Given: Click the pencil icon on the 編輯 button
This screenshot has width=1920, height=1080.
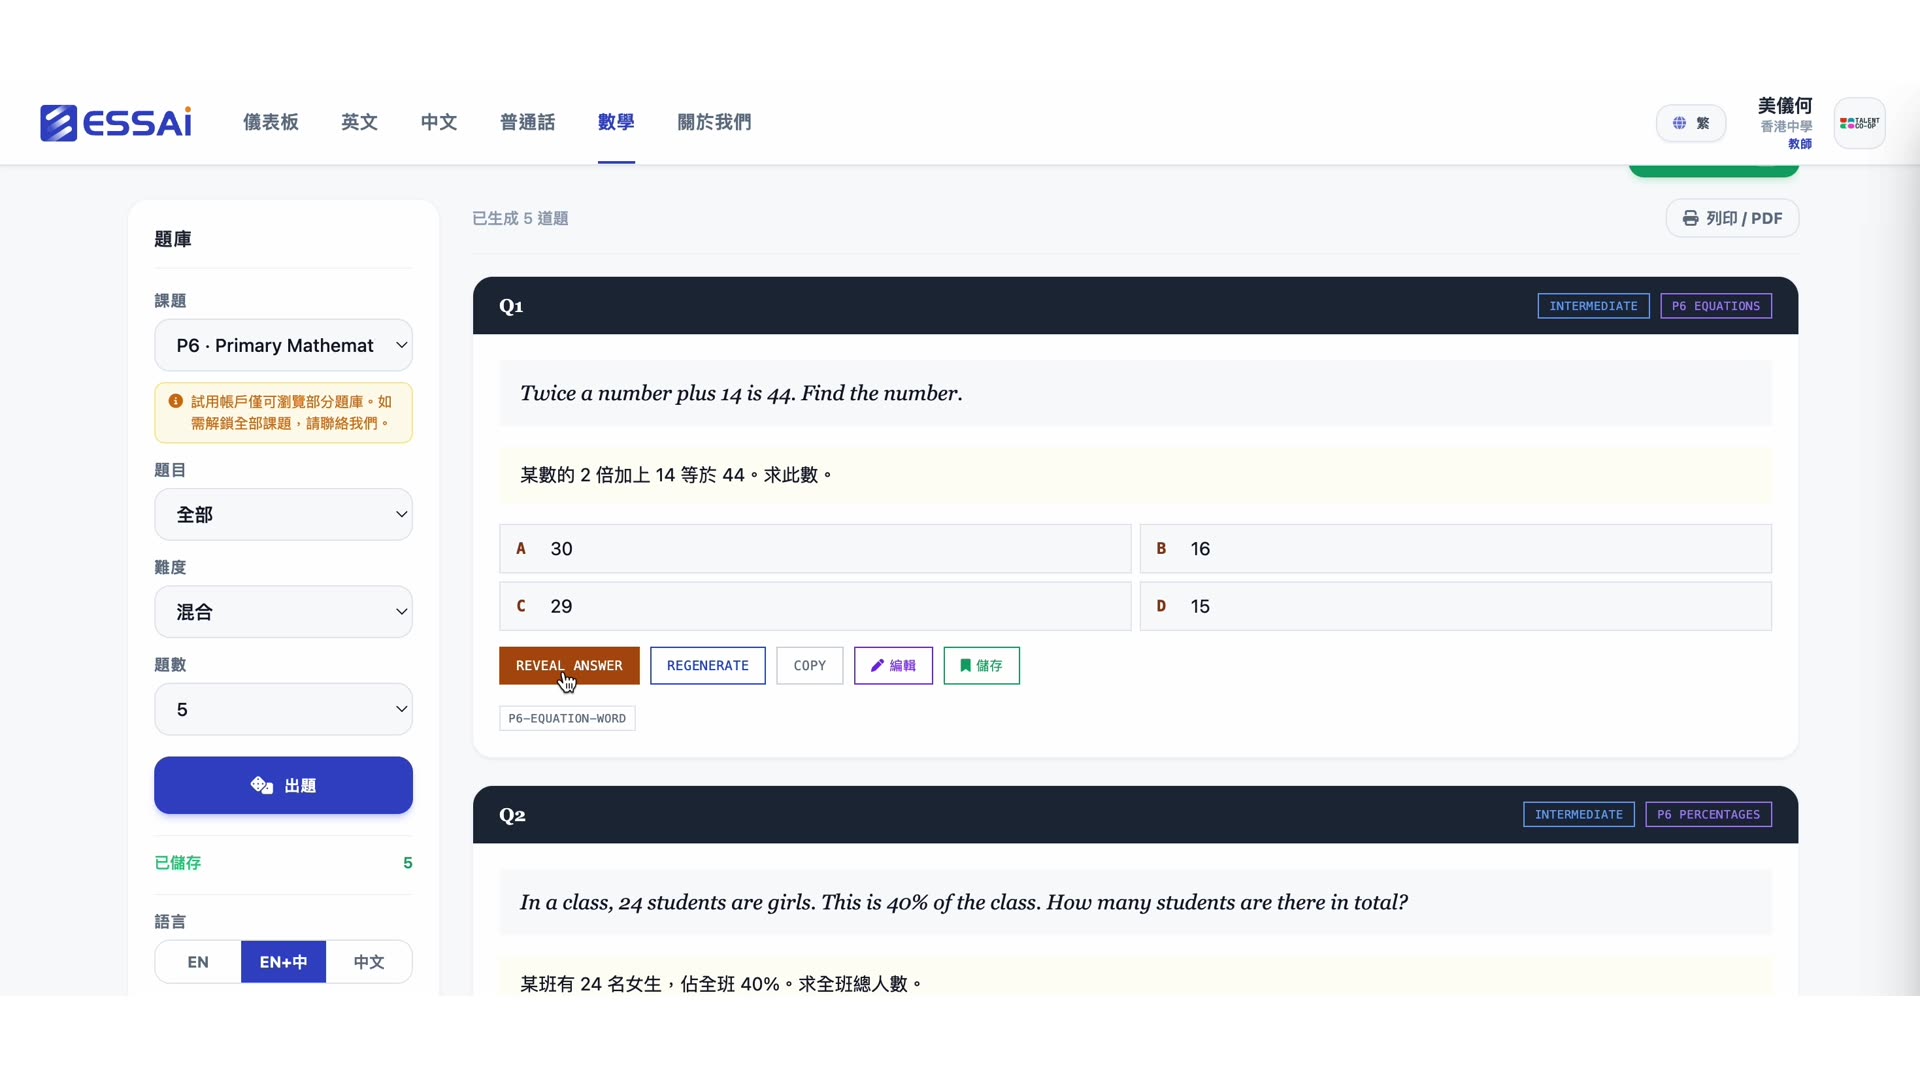Looking at the screenshot, I should coord(875,665).
